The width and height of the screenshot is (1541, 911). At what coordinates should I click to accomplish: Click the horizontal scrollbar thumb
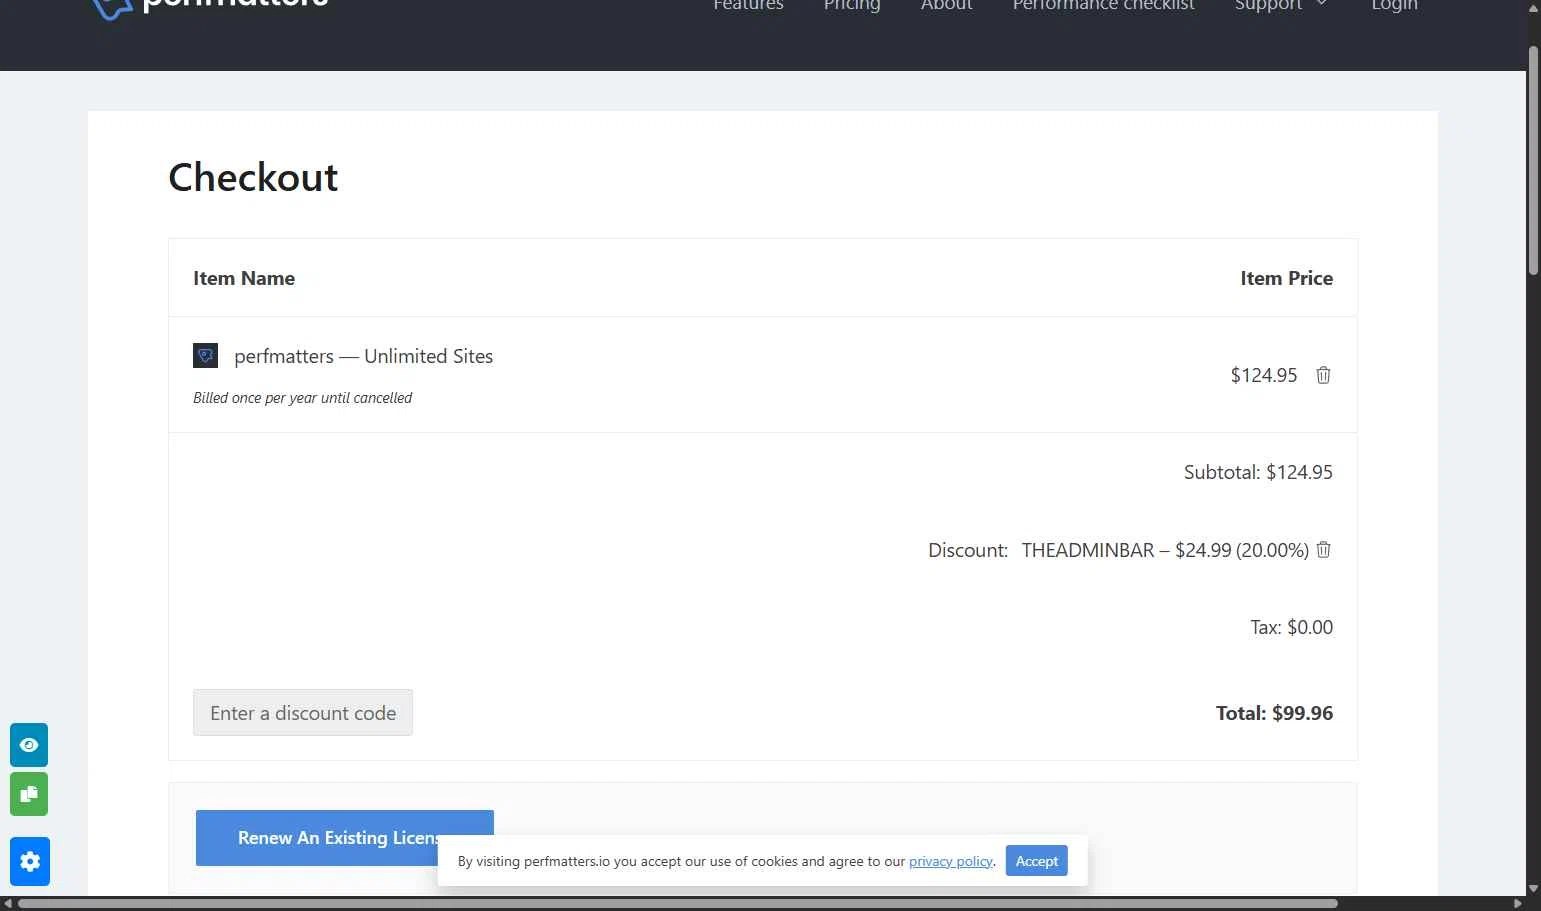678,904
